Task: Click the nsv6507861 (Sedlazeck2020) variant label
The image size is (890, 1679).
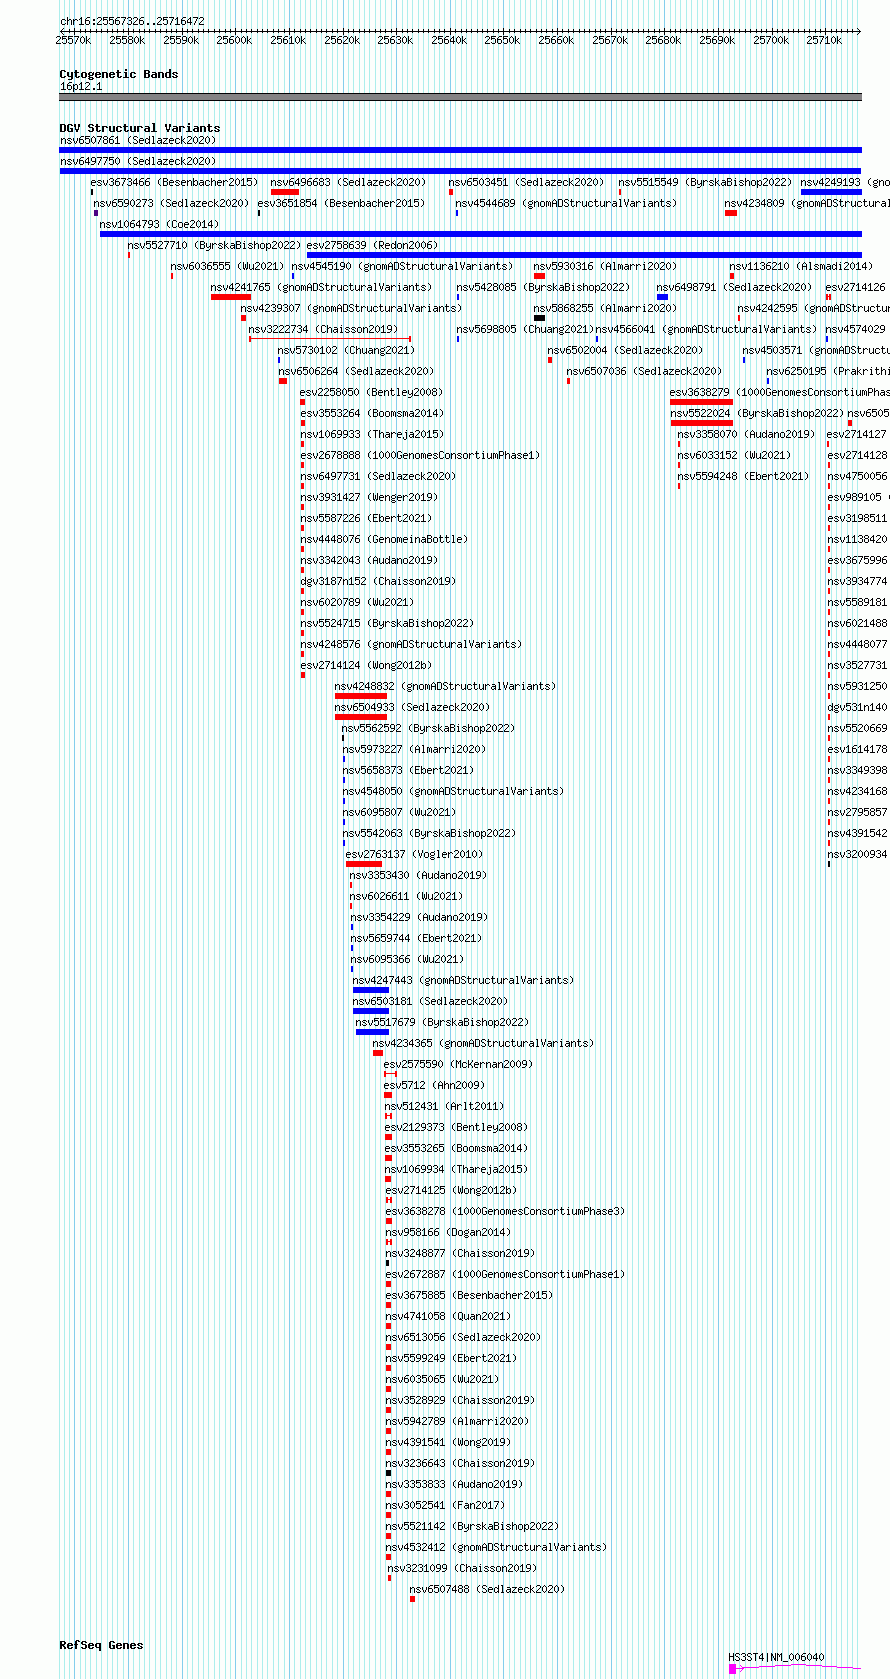Action: click(x=137, y=140)
